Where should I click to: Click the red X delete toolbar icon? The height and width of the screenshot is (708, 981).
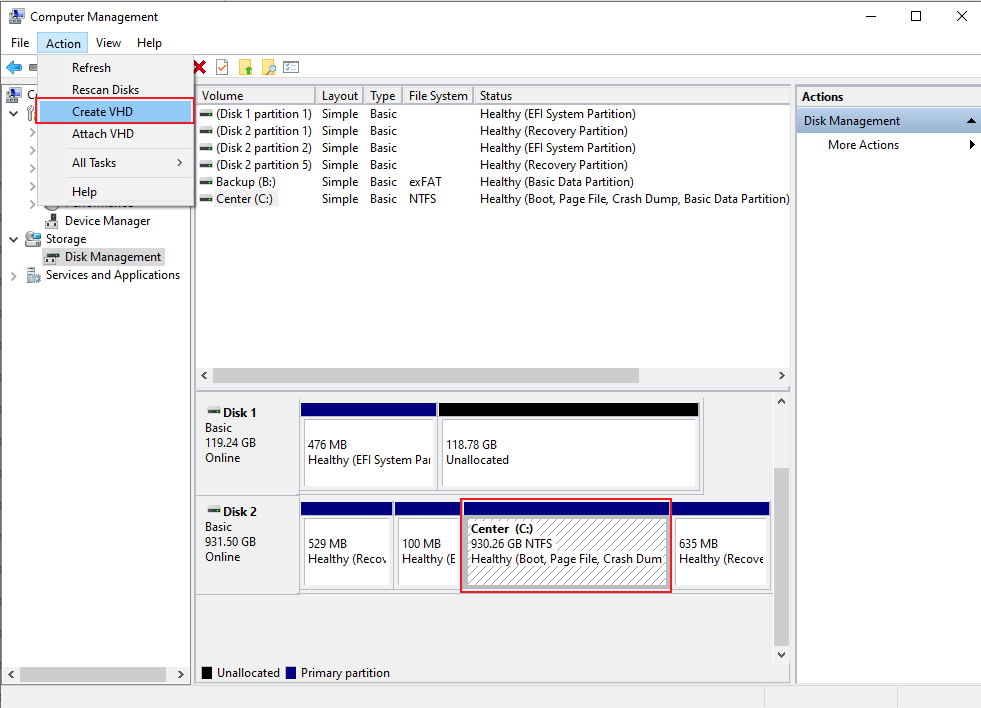coord(200,67)
